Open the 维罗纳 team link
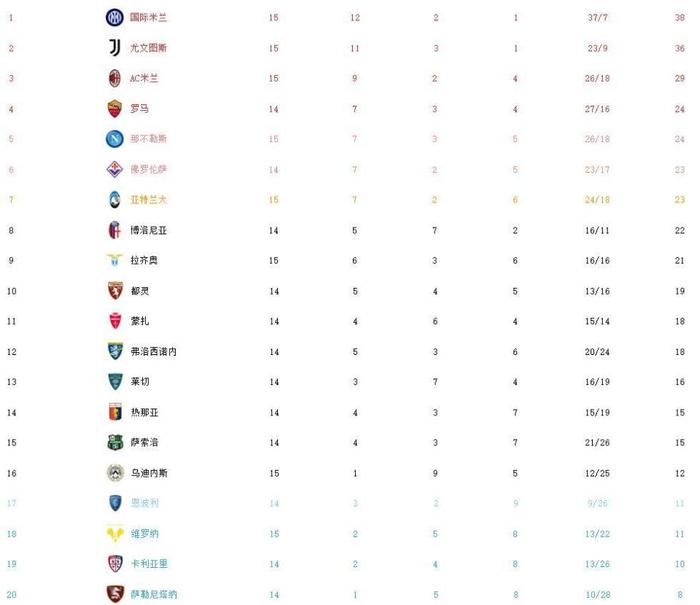Screen dimensions: 700x605 click(x=144, y=534)
